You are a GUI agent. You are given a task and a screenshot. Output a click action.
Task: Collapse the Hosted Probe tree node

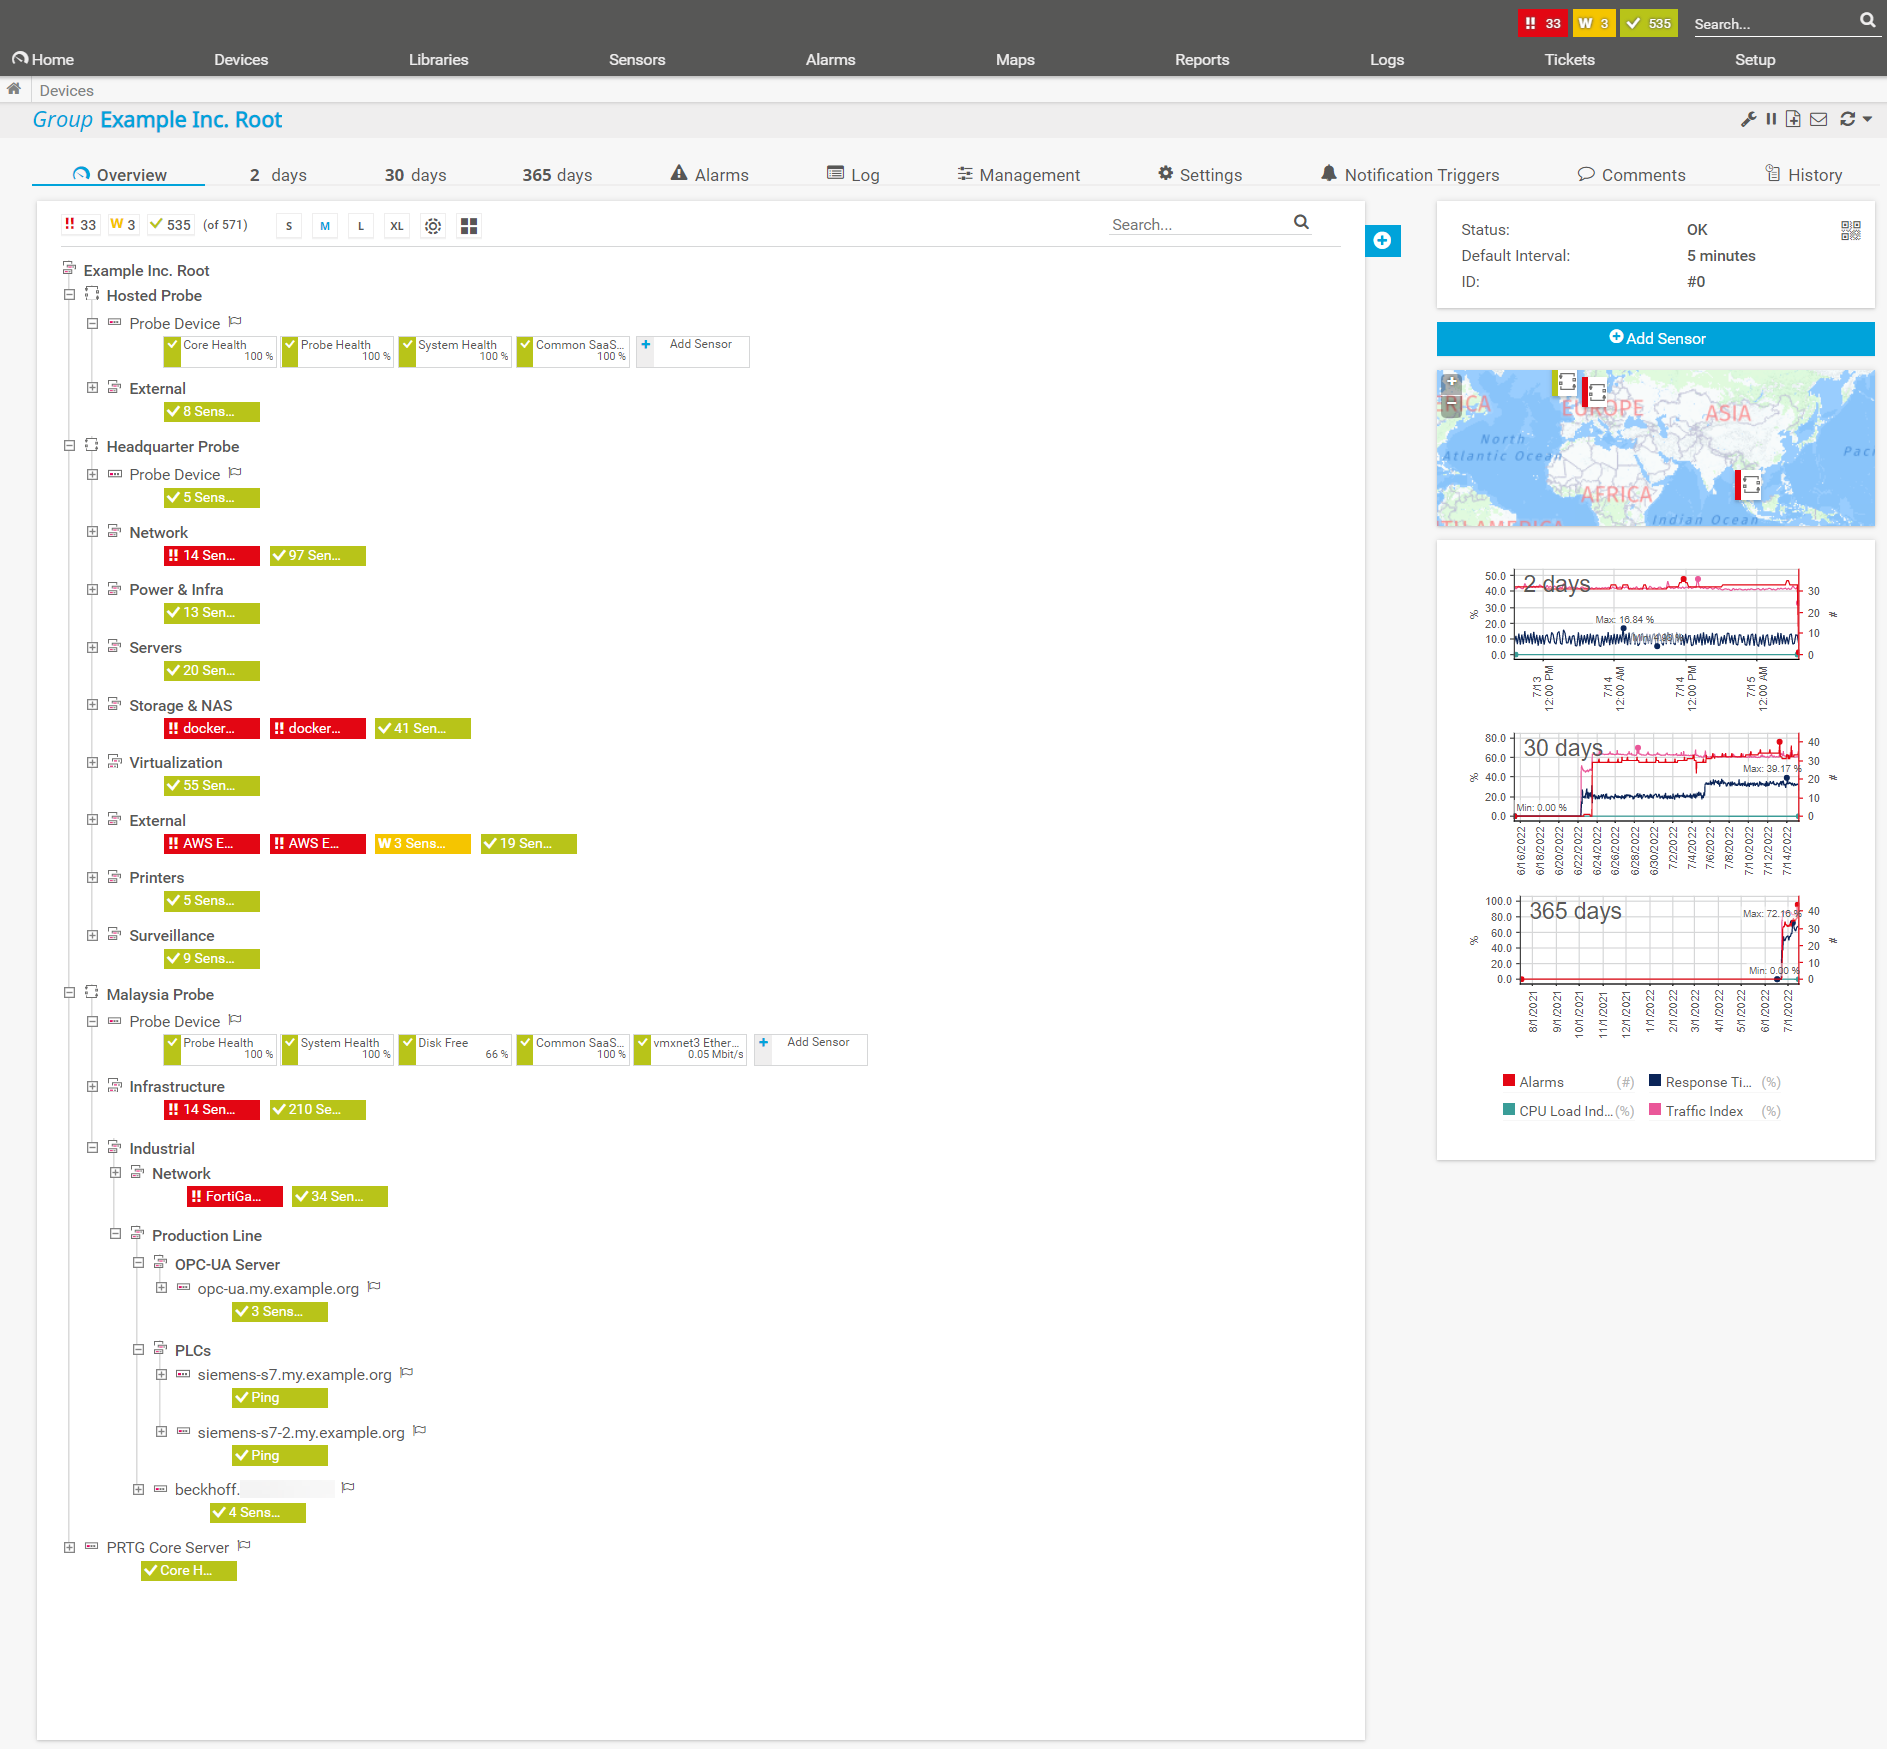[x=70, y=294]
